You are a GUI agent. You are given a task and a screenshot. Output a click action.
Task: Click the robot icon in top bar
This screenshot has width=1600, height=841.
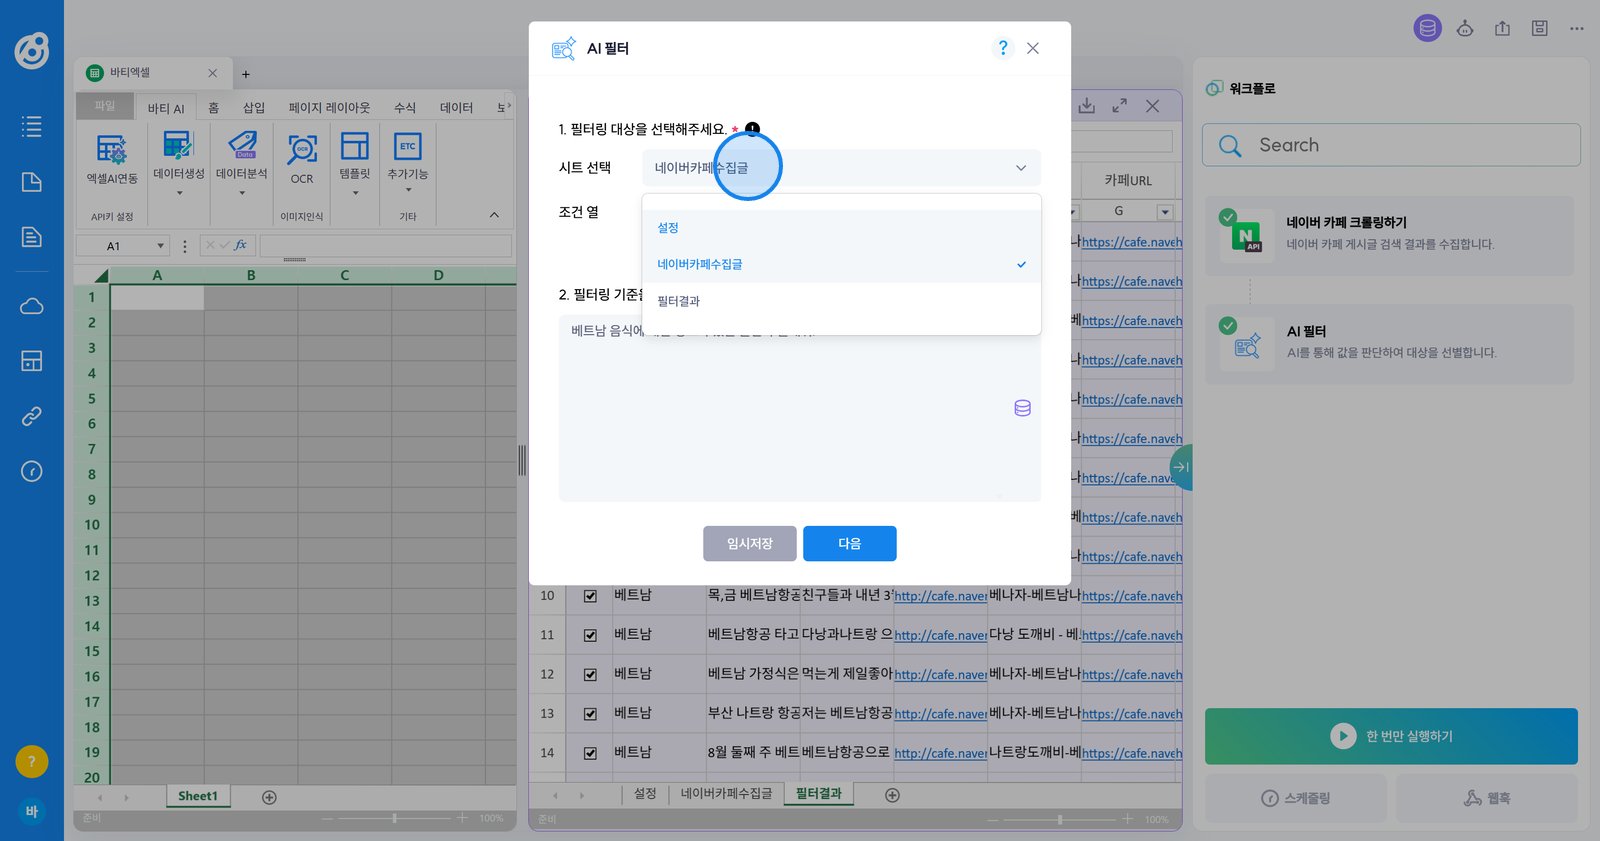tap(1465, 28)
